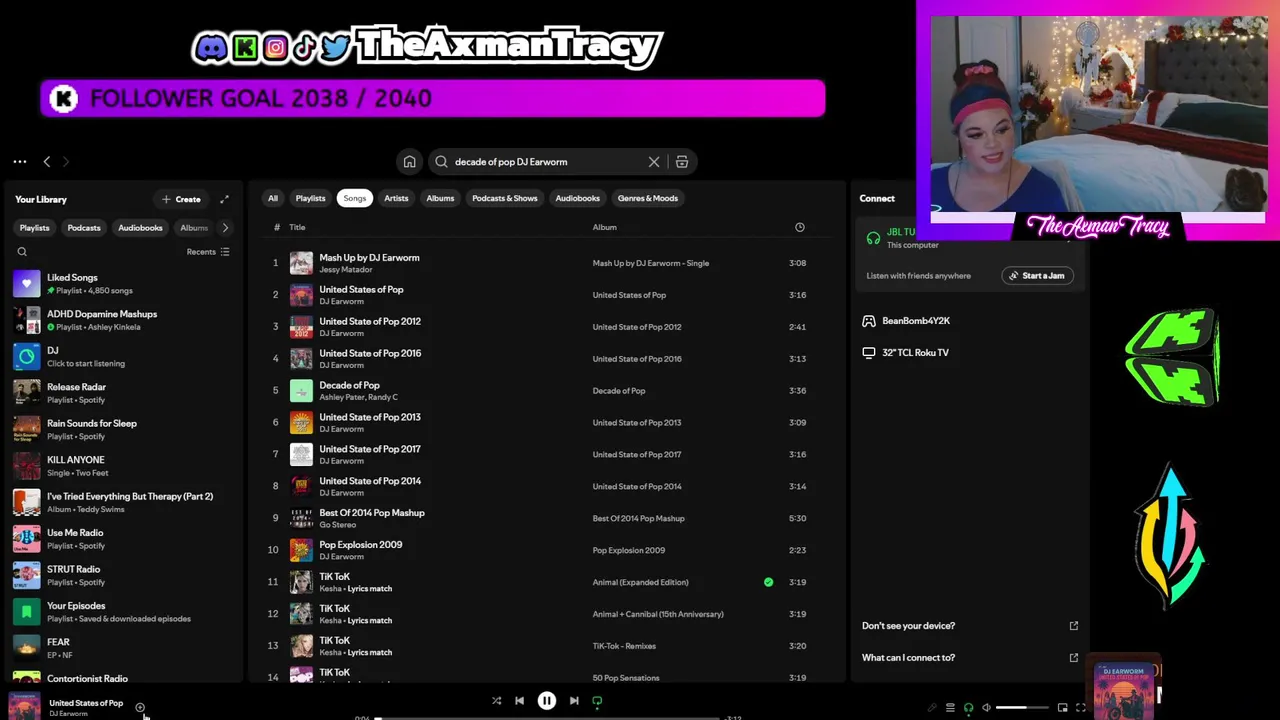Skip to the next track
The image size is (1280, 720).
click(574, 701)
